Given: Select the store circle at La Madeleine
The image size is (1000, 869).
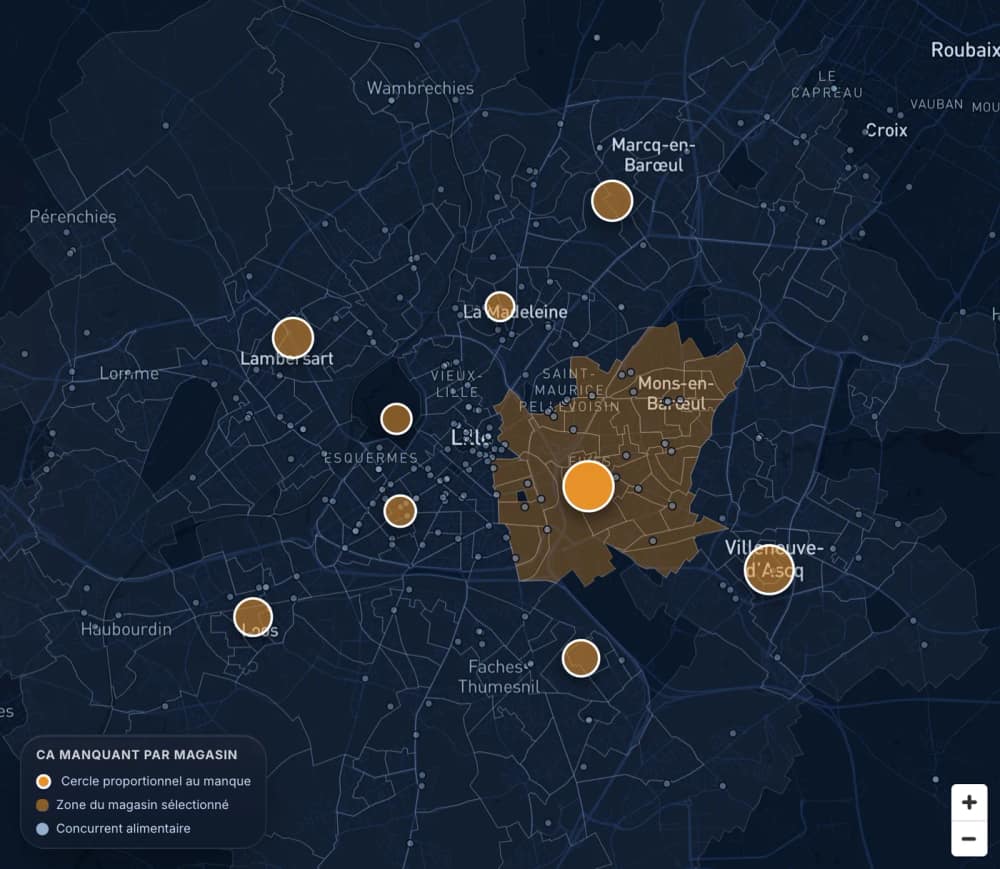Looking at the screenshot, I should 499,307.
